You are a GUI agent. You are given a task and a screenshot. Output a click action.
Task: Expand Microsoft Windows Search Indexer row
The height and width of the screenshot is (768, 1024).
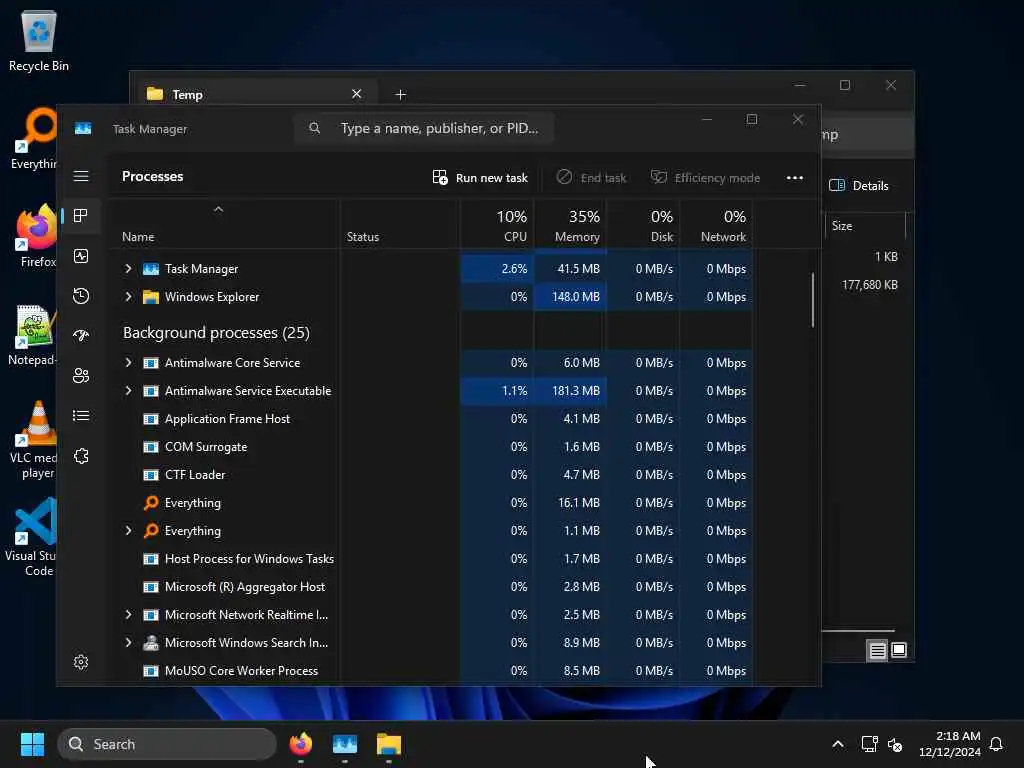(x=128, y=643)
